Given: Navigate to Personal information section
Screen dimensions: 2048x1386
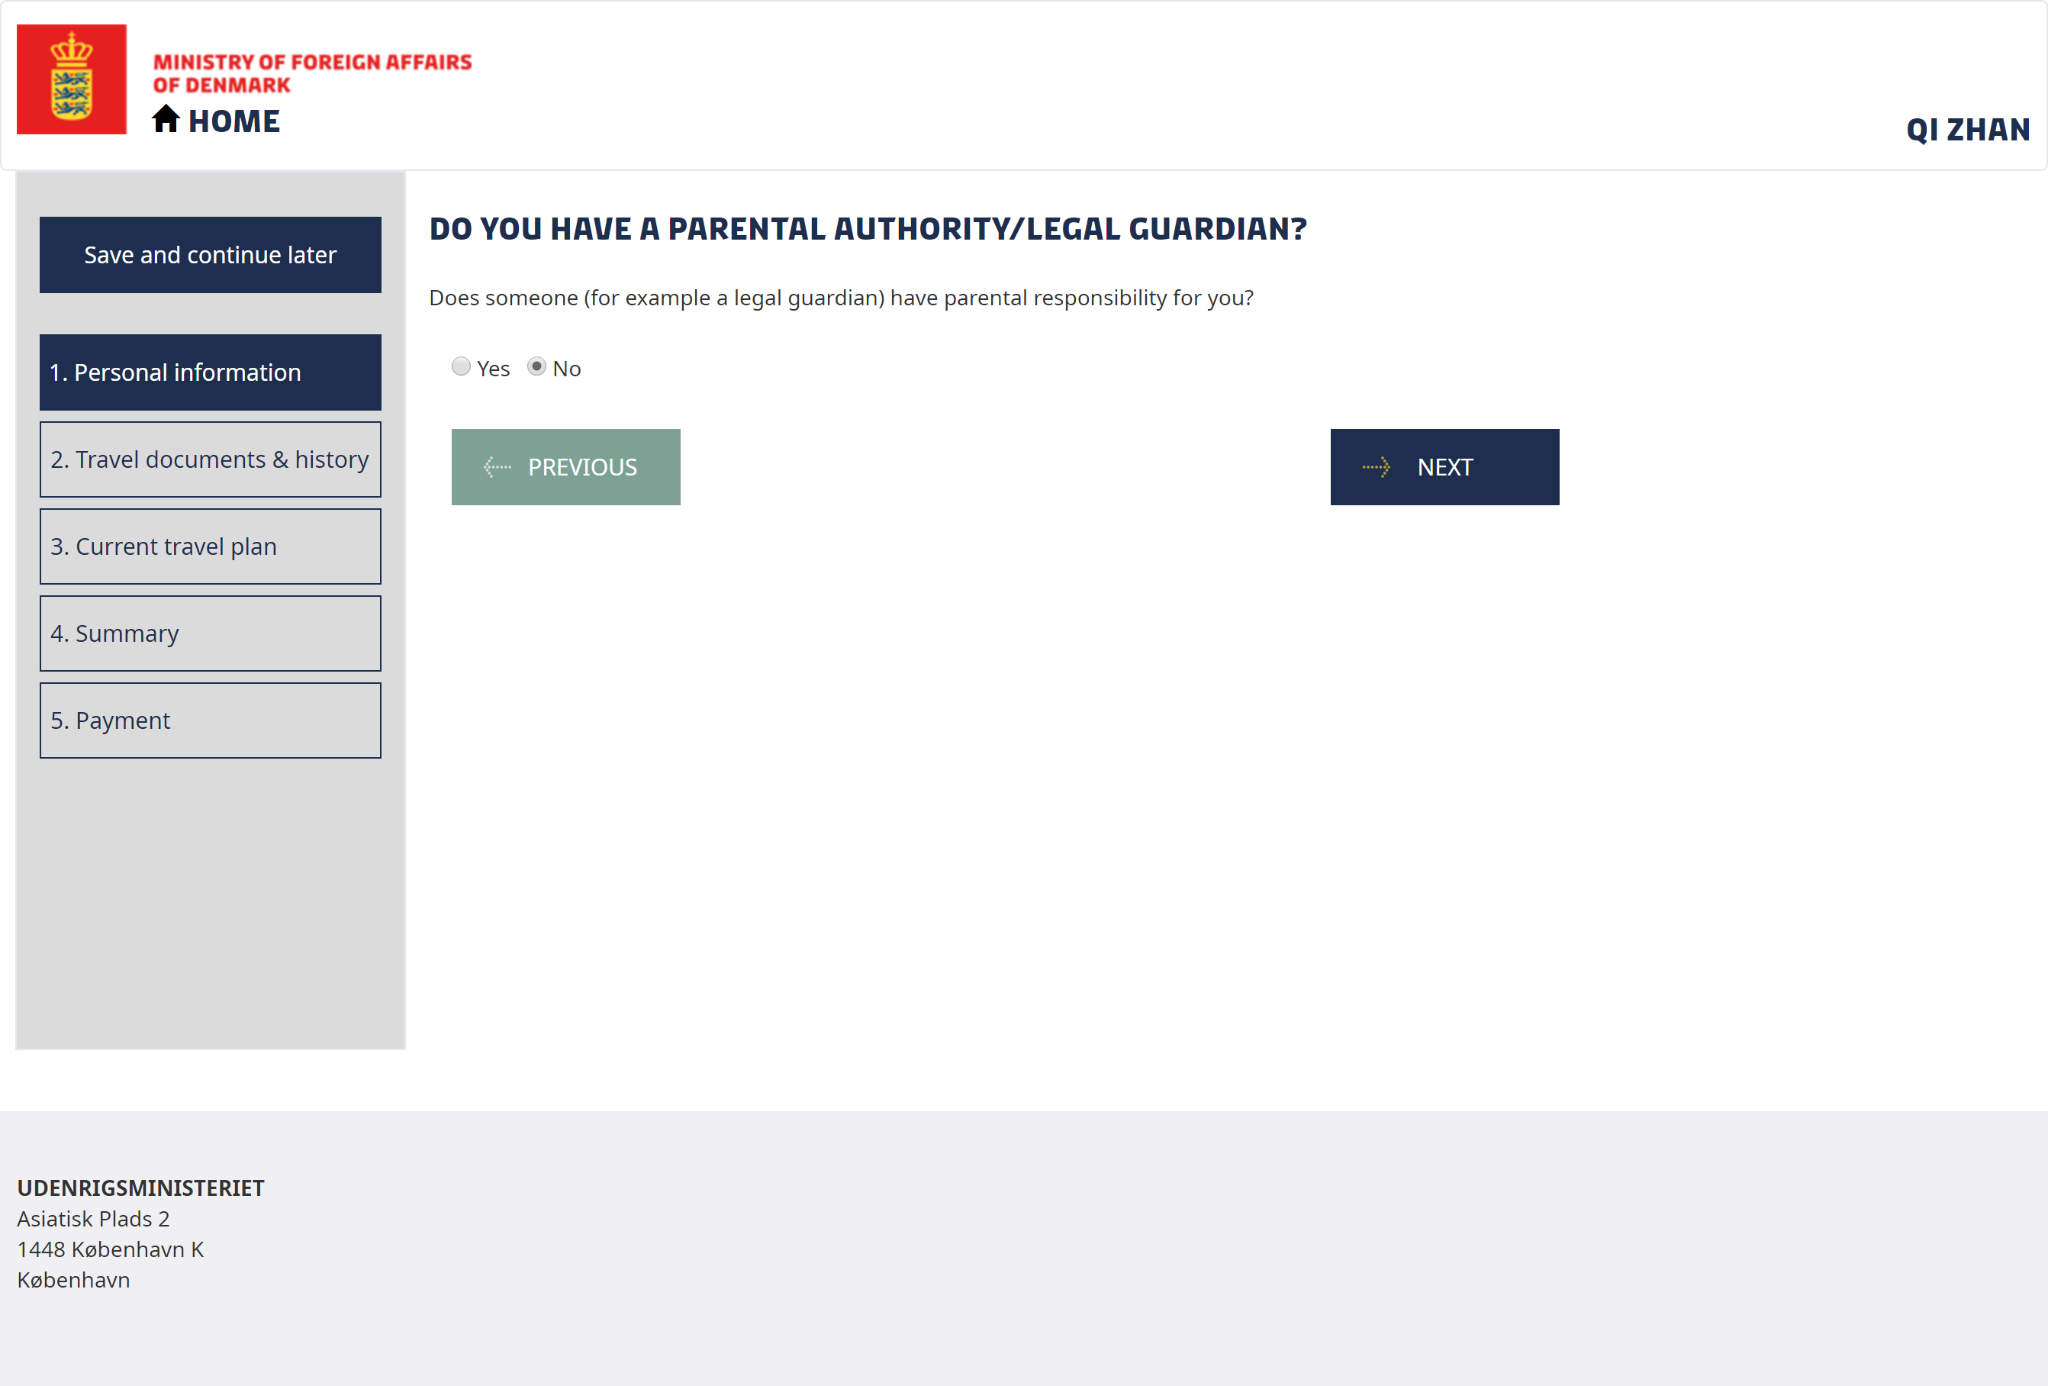Looking at the screenshot, I should coord(209,371).
